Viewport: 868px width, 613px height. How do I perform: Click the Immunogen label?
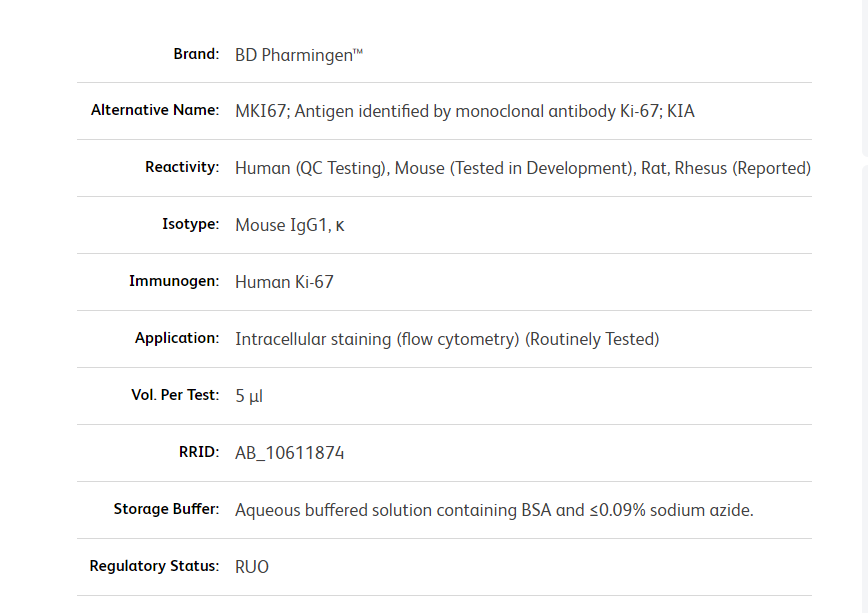174,281
